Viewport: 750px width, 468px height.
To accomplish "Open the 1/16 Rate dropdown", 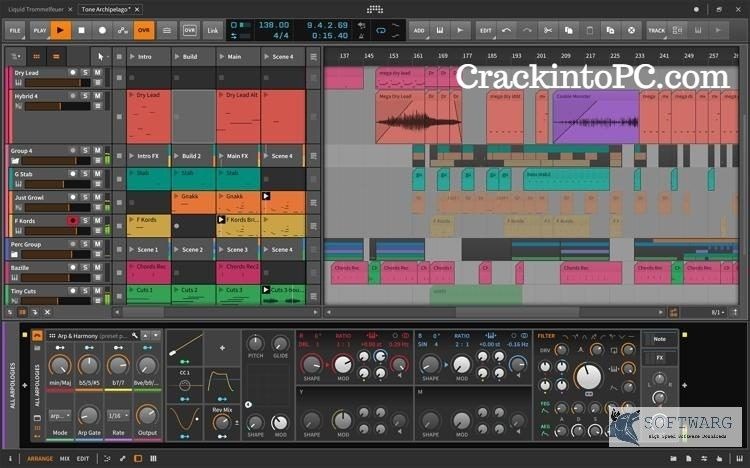I will tap(118, 416).
